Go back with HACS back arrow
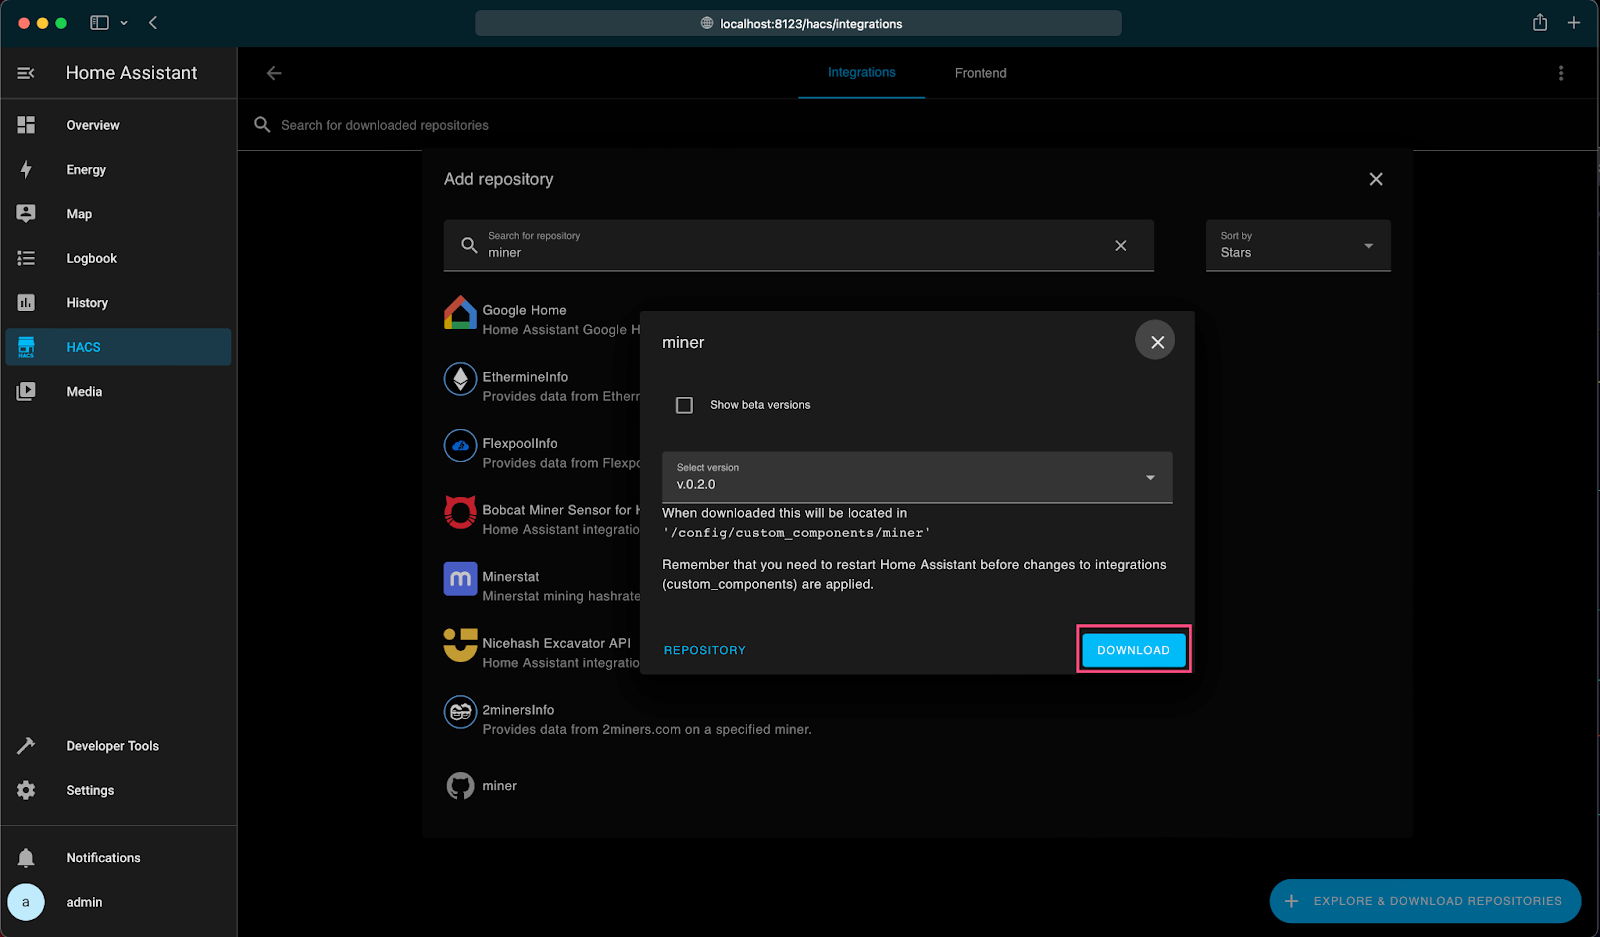1600x937 pixels. click(x=274, y=73)
